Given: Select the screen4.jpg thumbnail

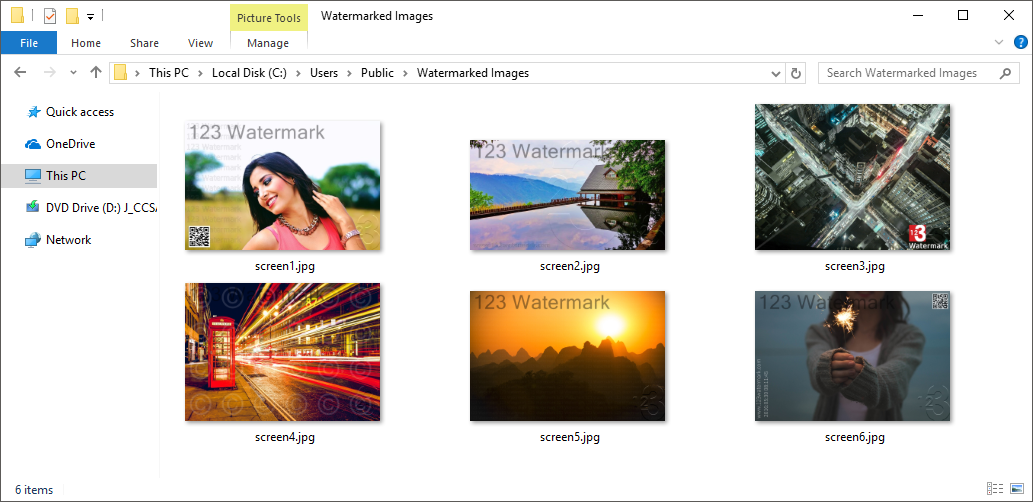Looking at the screenshot, I should pyautogui.click(x=283, y=352).
